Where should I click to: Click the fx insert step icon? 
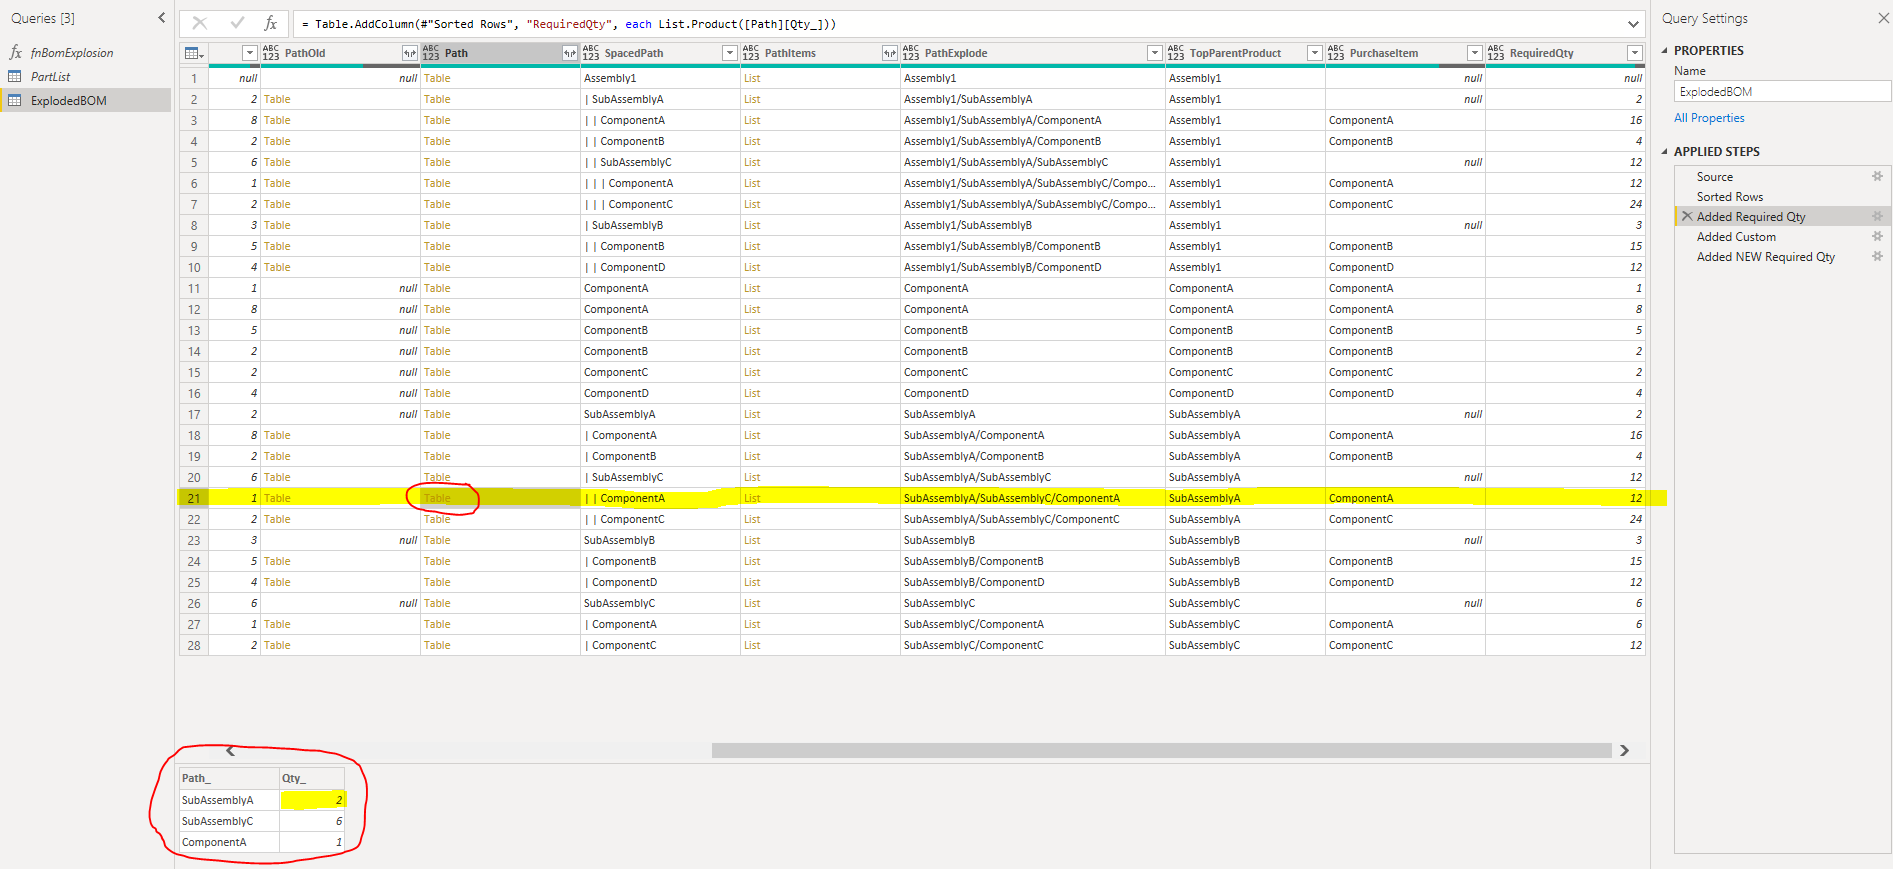click(x=270, y=23)
